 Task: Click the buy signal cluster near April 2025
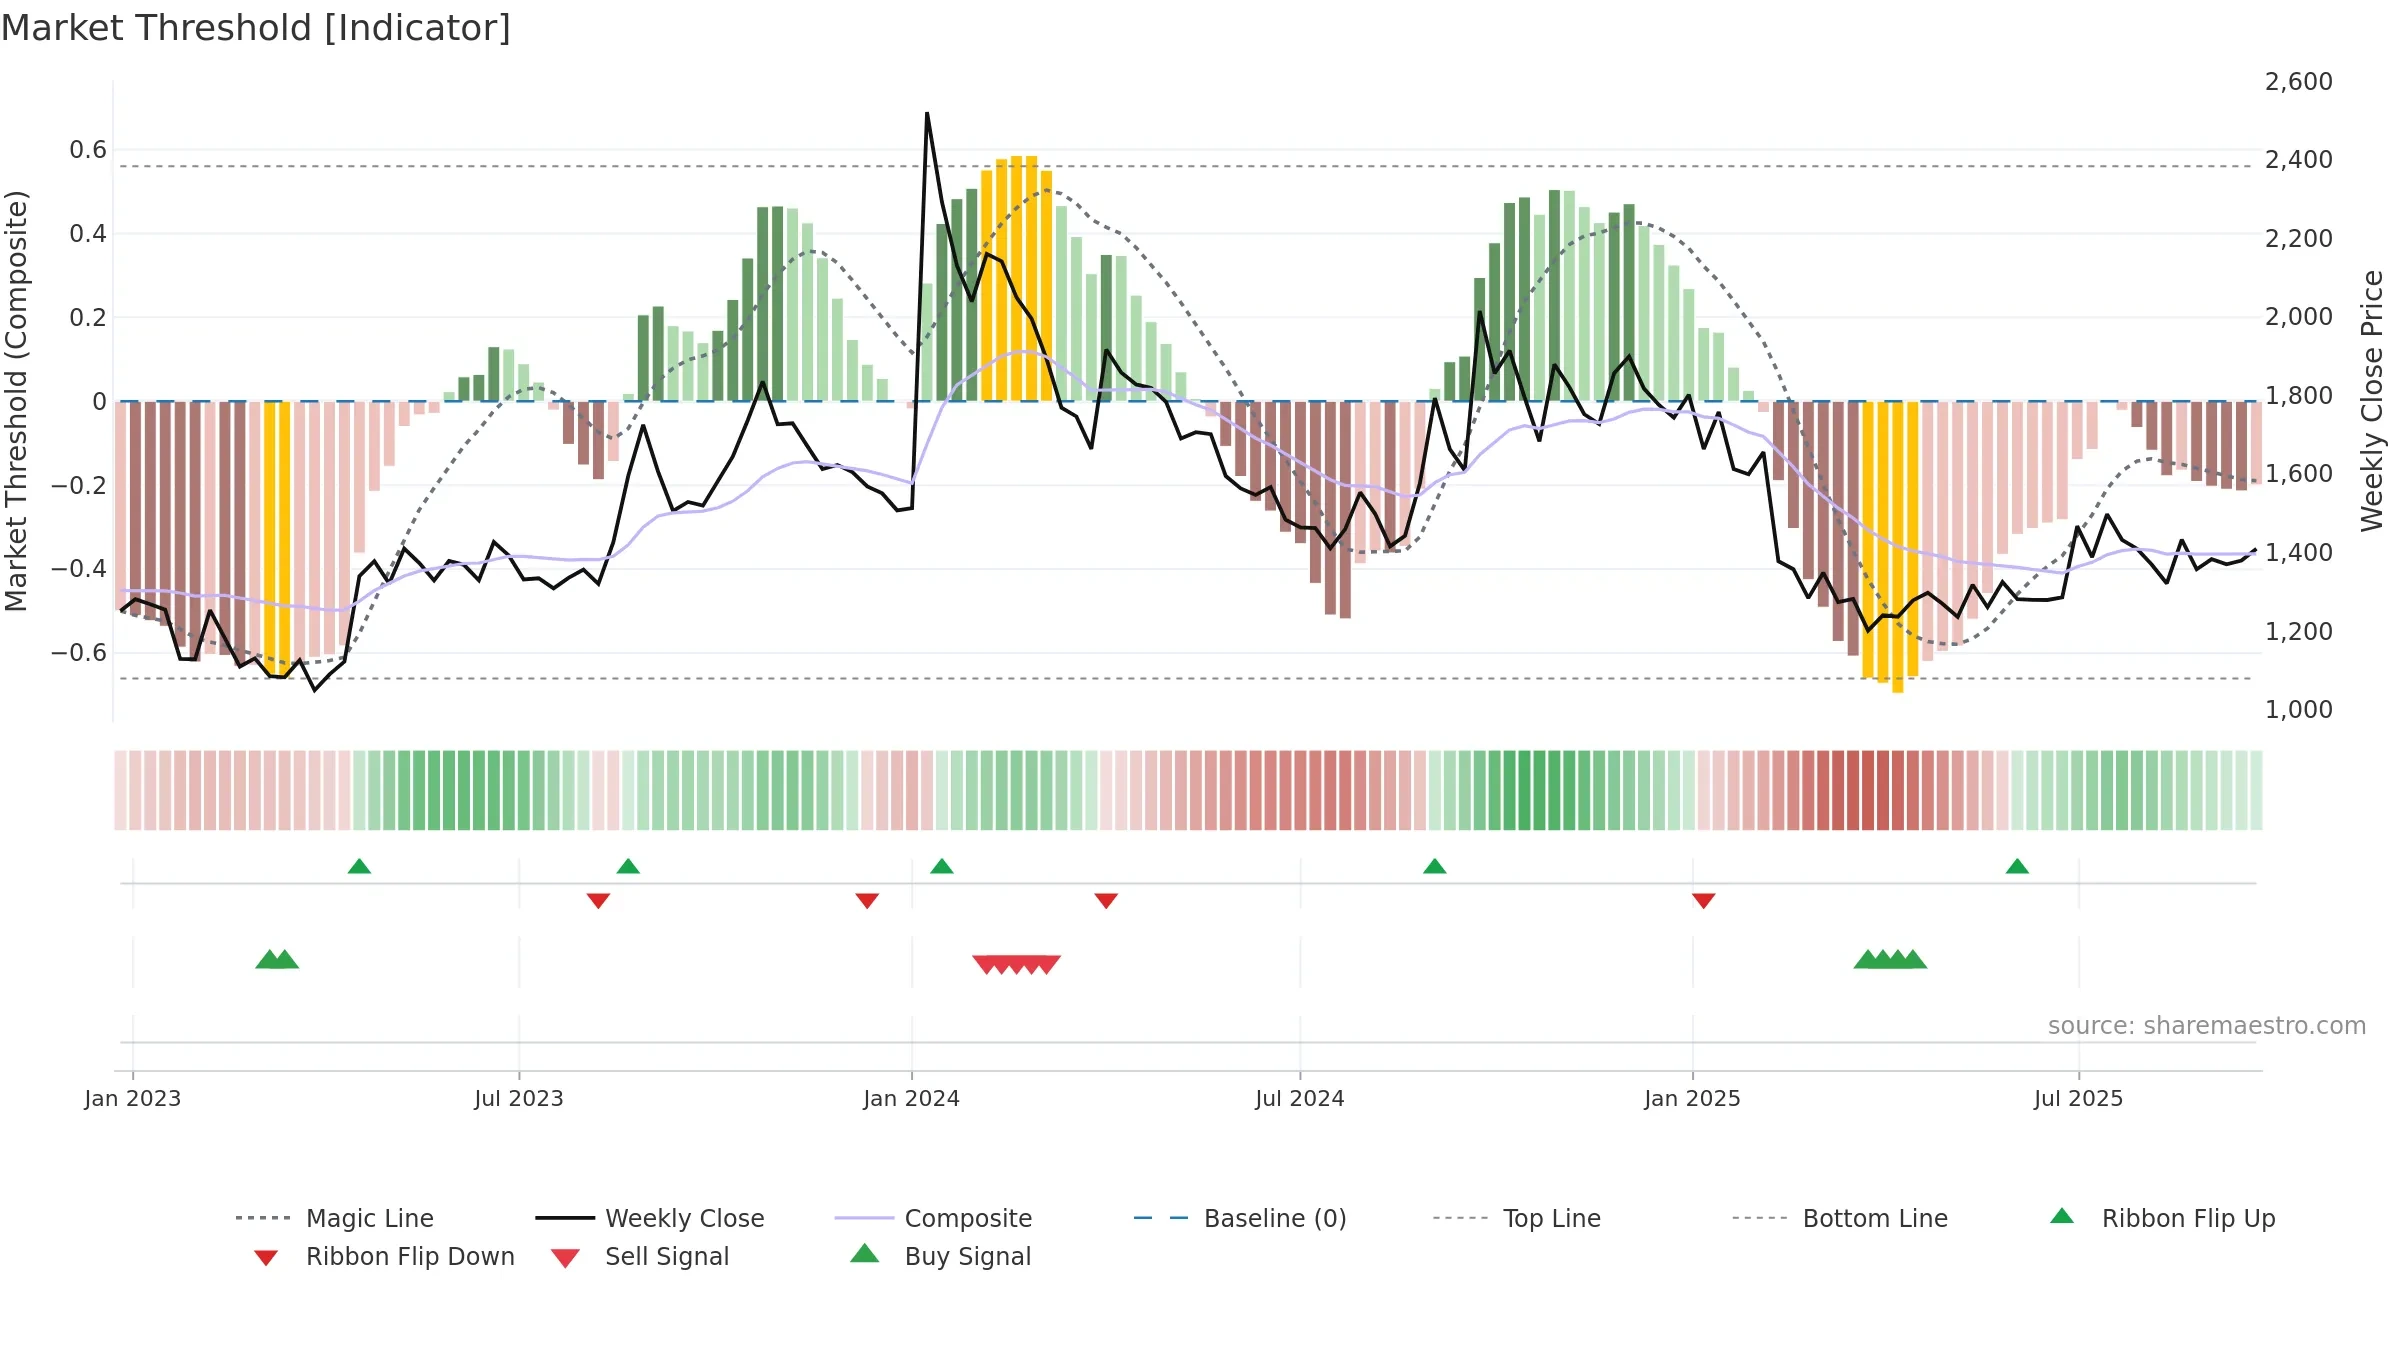[x=1890, y=959]
